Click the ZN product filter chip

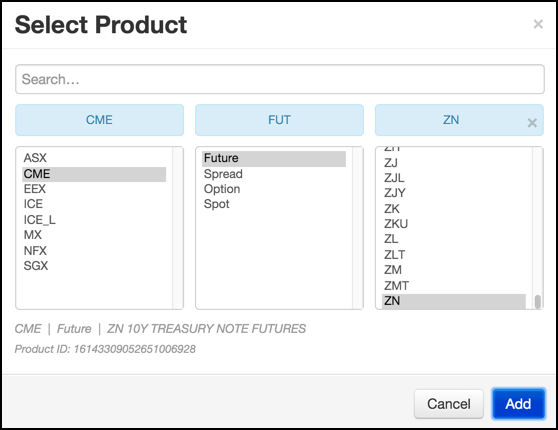[x=451, y=120]
